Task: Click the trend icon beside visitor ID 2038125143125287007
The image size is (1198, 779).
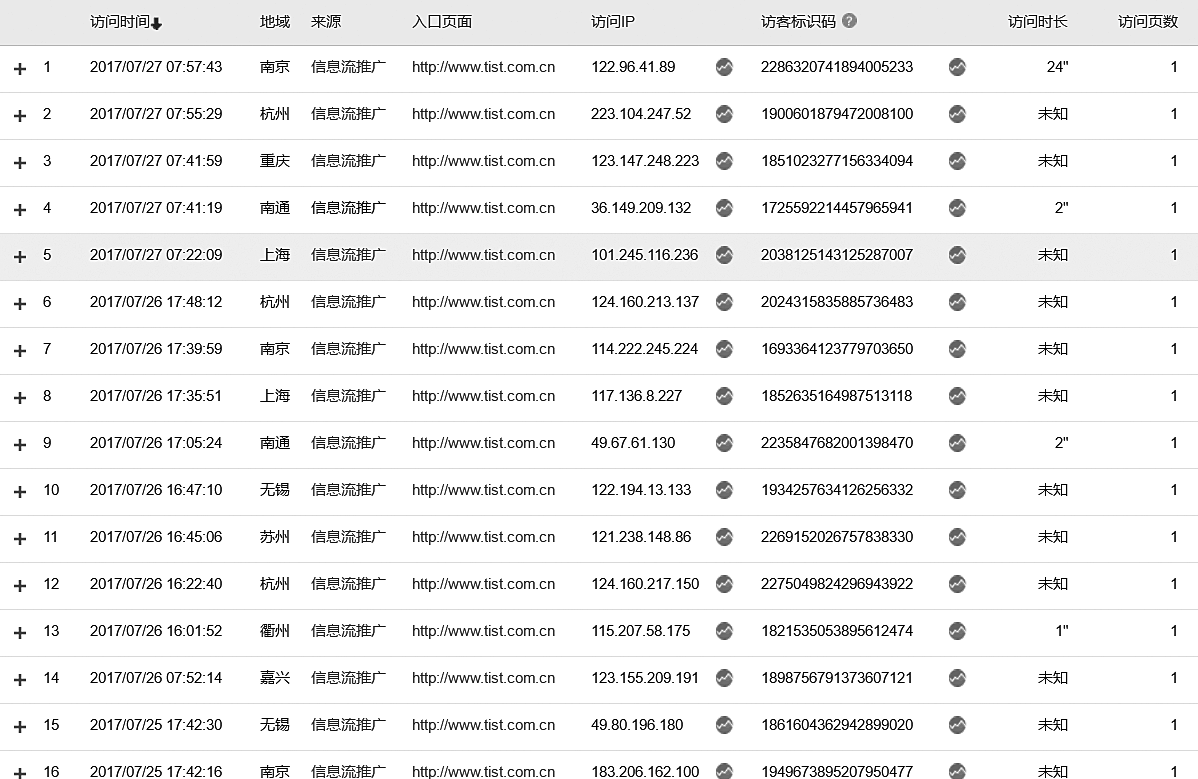Action: coord(957,255)
